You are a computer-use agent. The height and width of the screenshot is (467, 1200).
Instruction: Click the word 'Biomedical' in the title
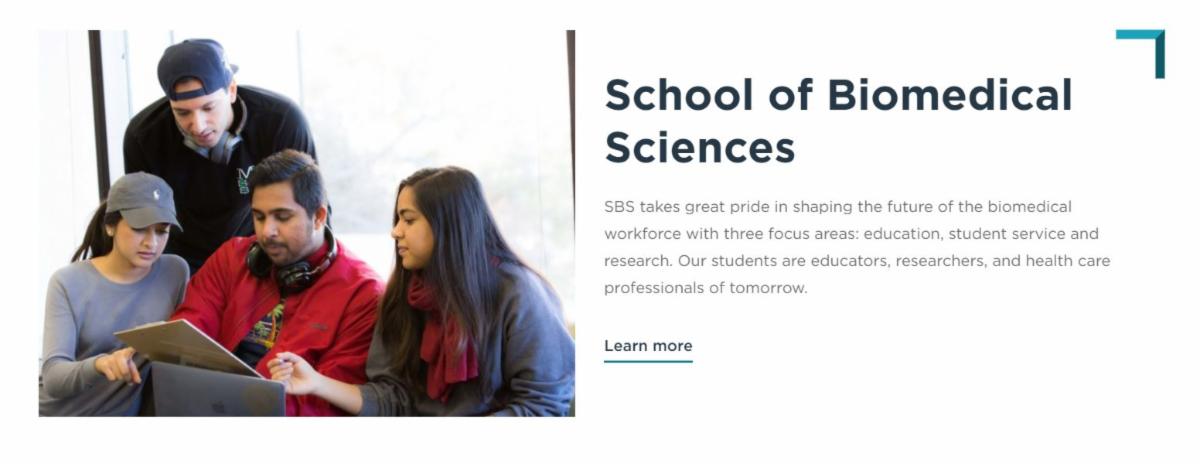click(949, 95)
